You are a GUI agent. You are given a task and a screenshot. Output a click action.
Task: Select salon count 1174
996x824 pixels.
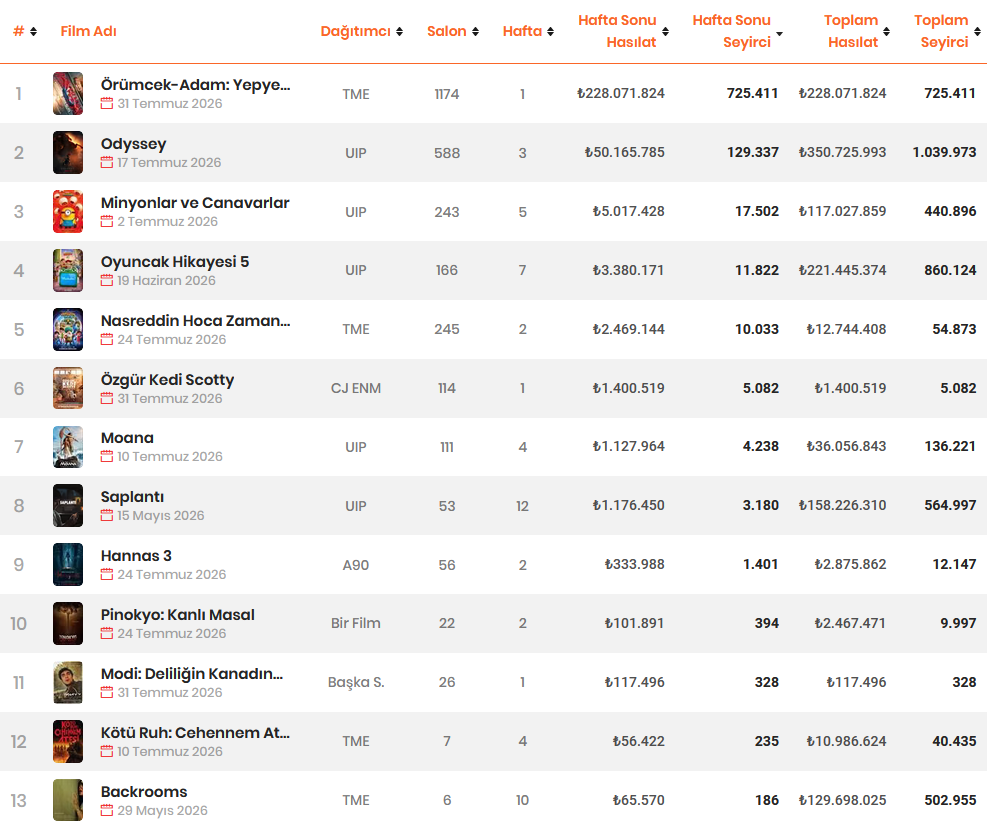[447, 94]
